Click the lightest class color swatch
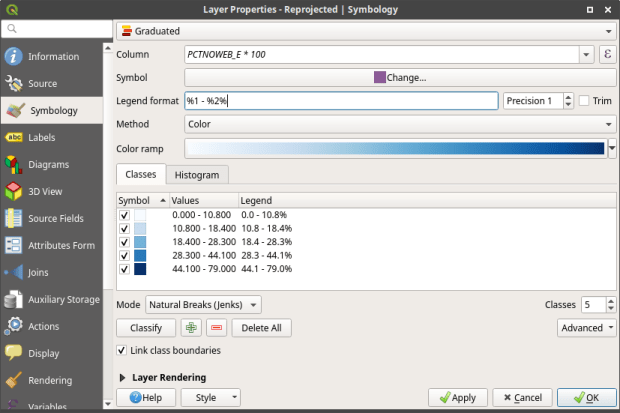The width and height of the screenshot is (620, 413). (140, 215)
